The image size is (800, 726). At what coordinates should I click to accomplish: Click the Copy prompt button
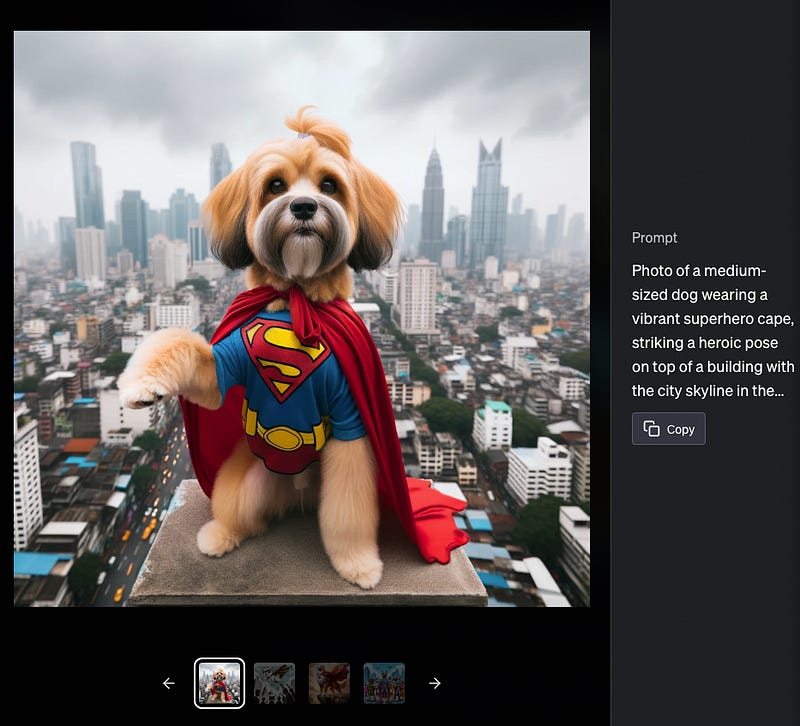pyautogui.click(x=668, y=429)
